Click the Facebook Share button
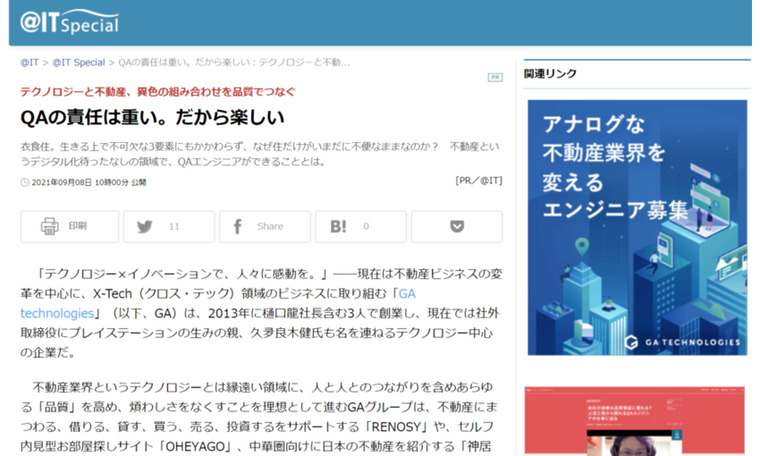 coord(264,226)
